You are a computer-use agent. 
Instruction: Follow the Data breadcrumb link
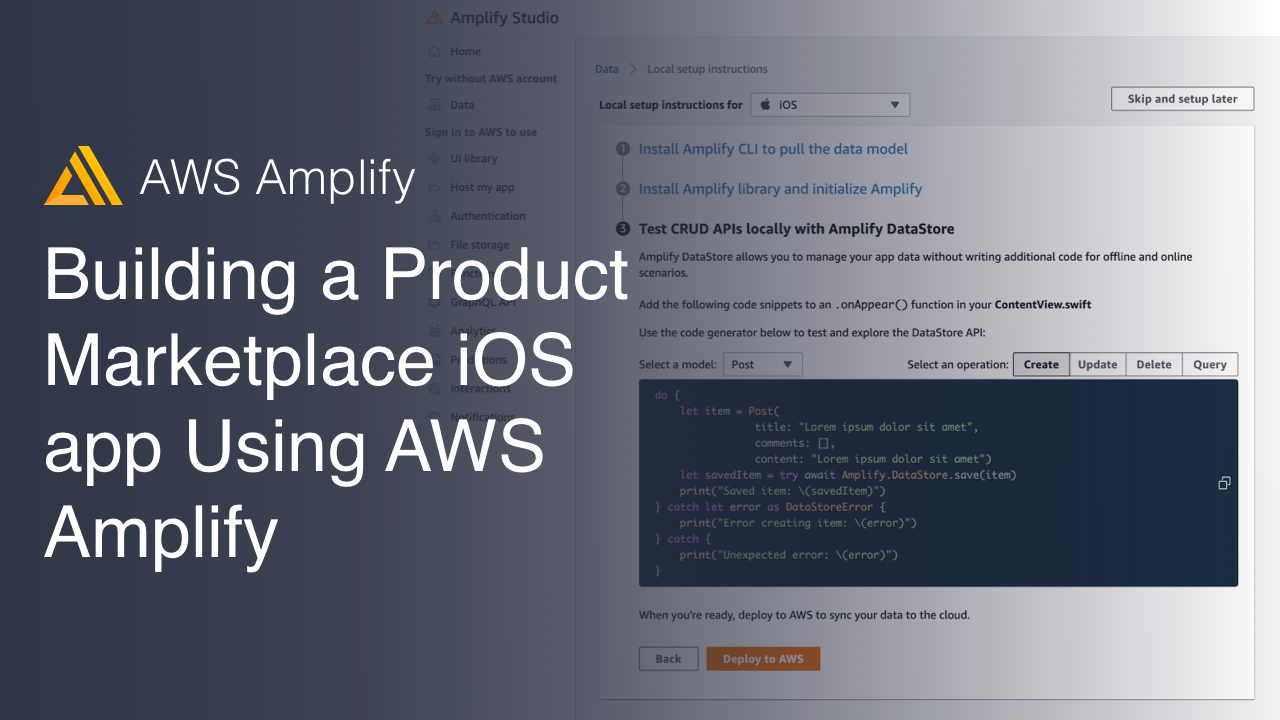[x=606, y=69]
